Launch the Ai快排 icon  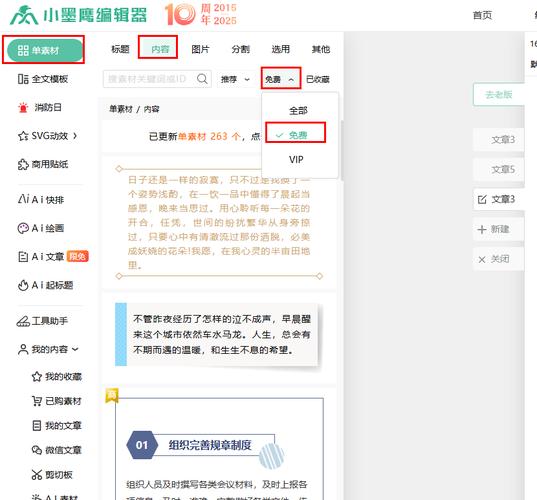click(x=23, y=199)
